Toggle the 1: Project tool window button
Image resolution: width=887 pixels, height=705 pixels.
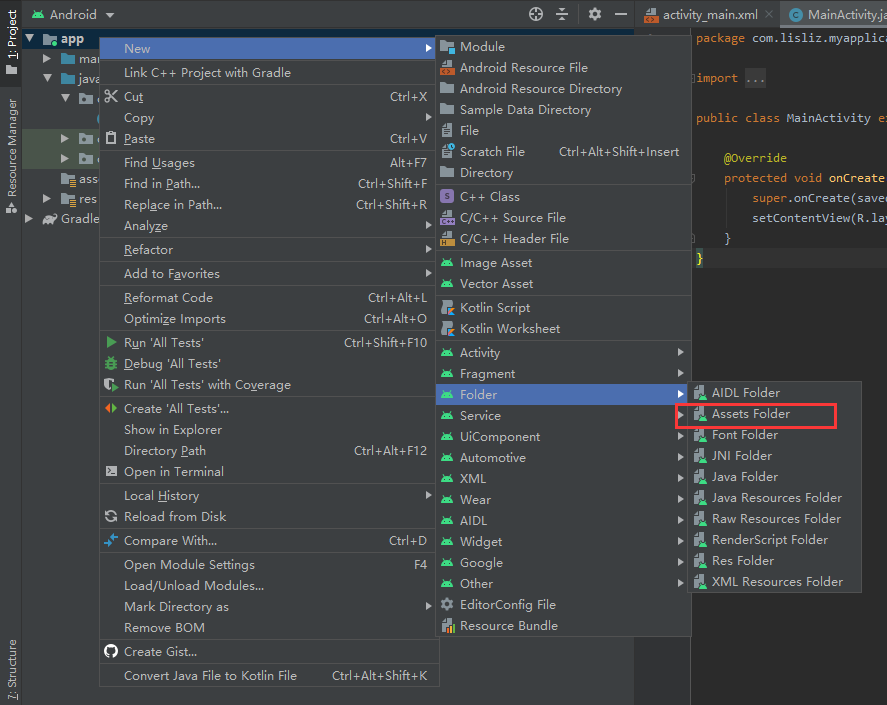tap(11, 42)
